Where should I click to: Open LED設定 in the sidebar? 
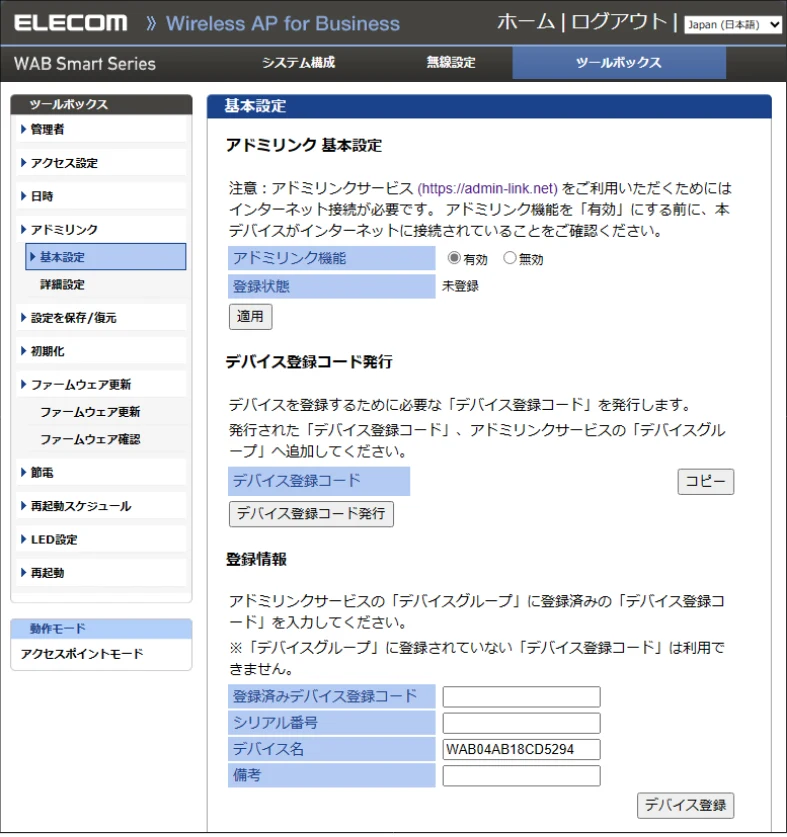point(101,539)
